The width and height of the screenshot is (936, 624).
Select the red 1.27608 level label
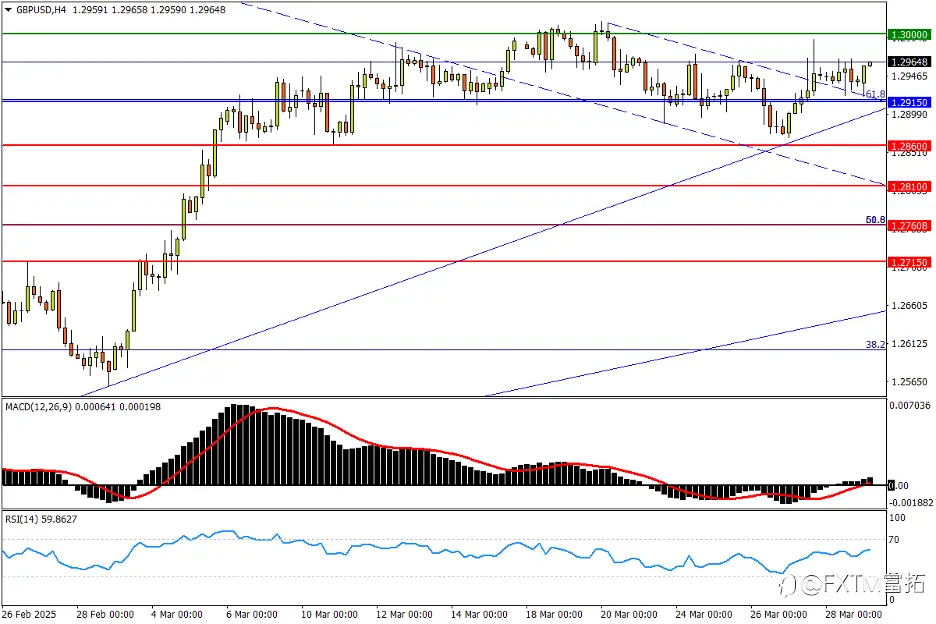coord(909,226)
